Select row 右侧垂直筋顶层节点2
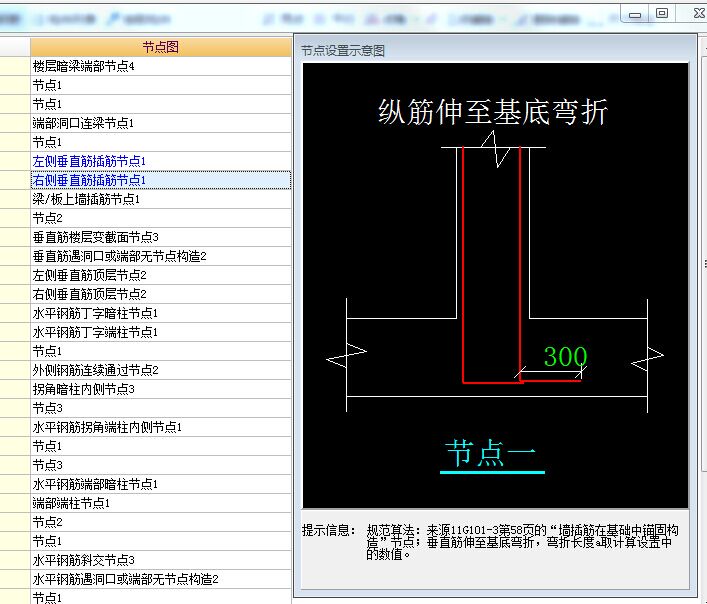Image resolution: width=707 pixels, height=604 pixels. tap(161, 294)
